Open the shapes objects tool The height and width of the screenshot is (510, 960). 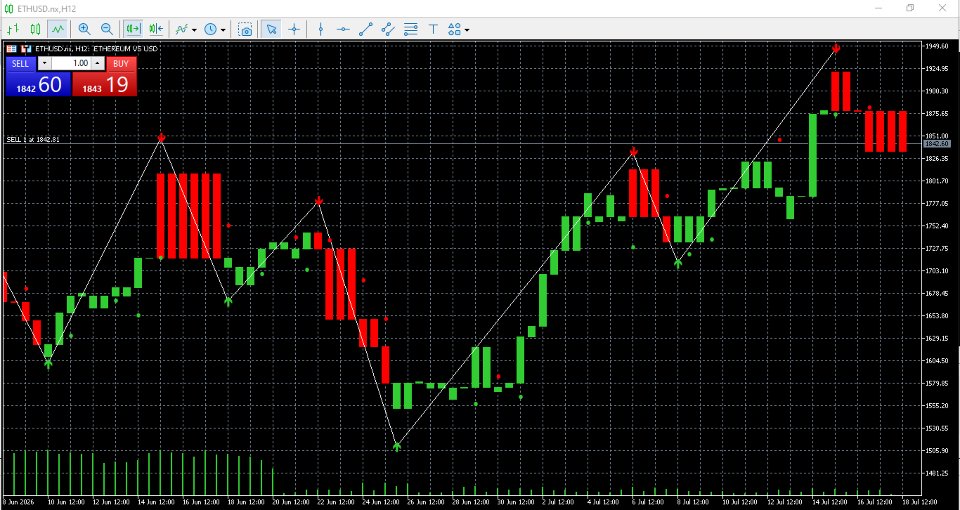coord(454,29)
